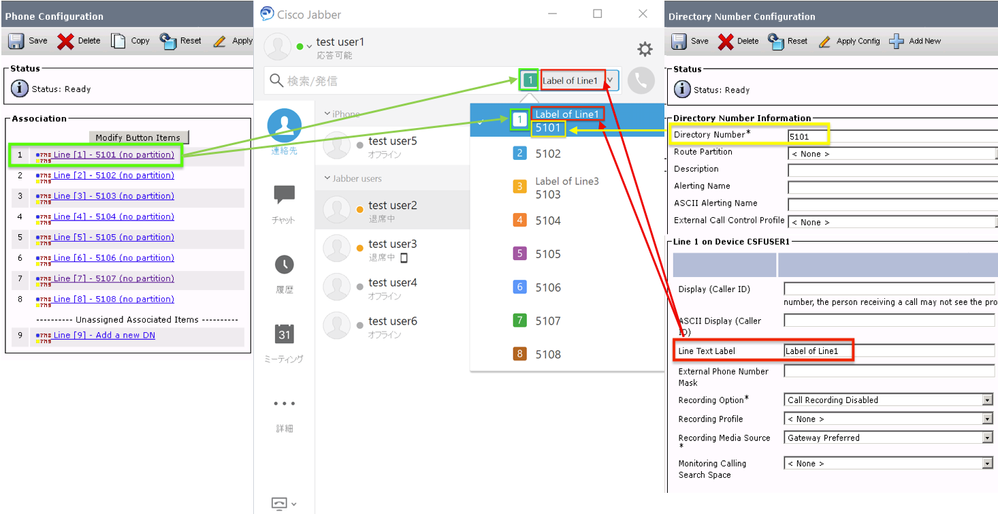
Task: Open Jabber settings gear
Action: 645,49
